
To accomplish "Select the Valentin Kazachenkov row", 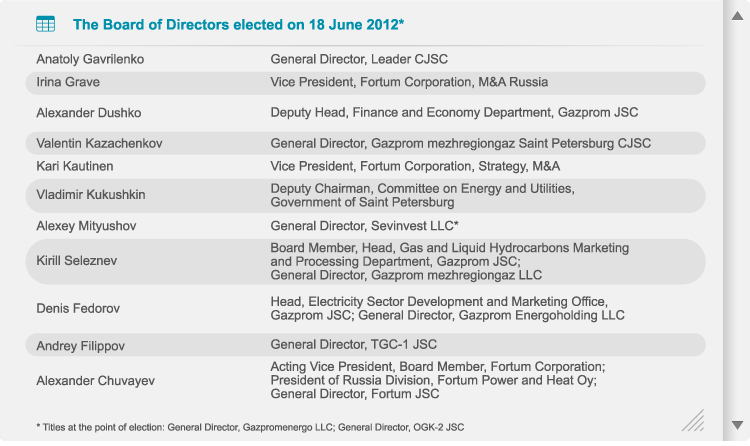I will (365, 143).
